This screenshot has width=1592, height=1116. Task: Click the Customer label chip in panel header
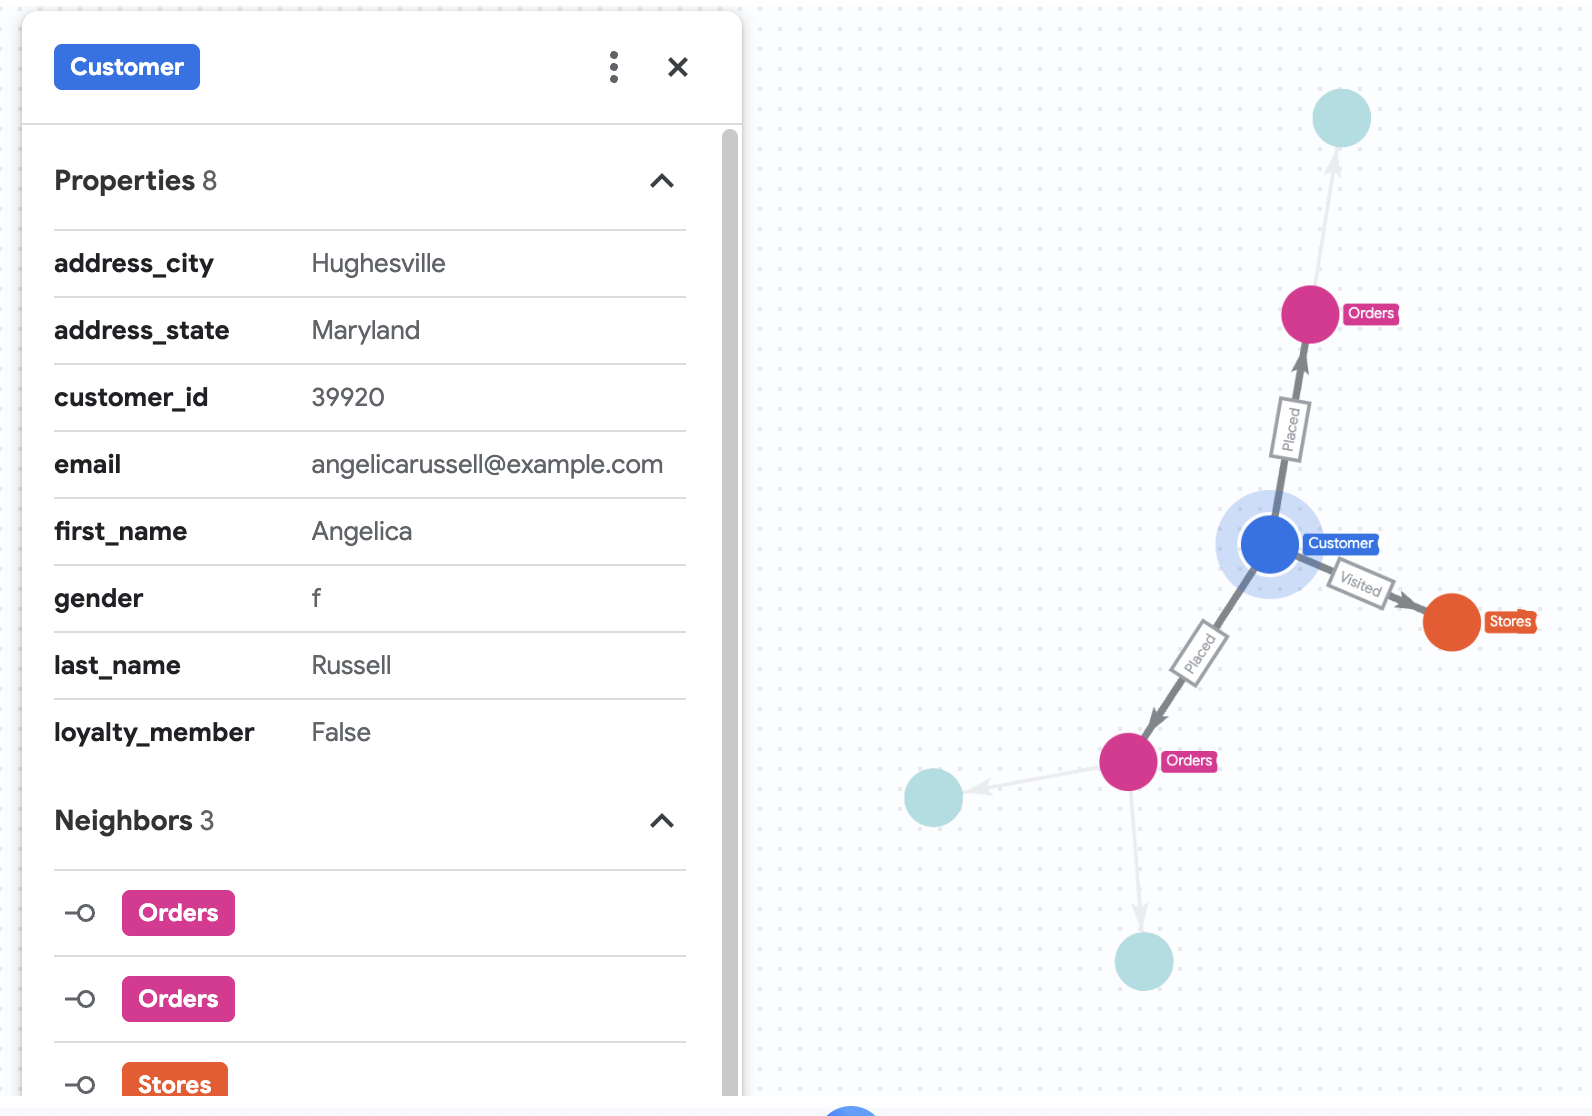coord(127,67)
